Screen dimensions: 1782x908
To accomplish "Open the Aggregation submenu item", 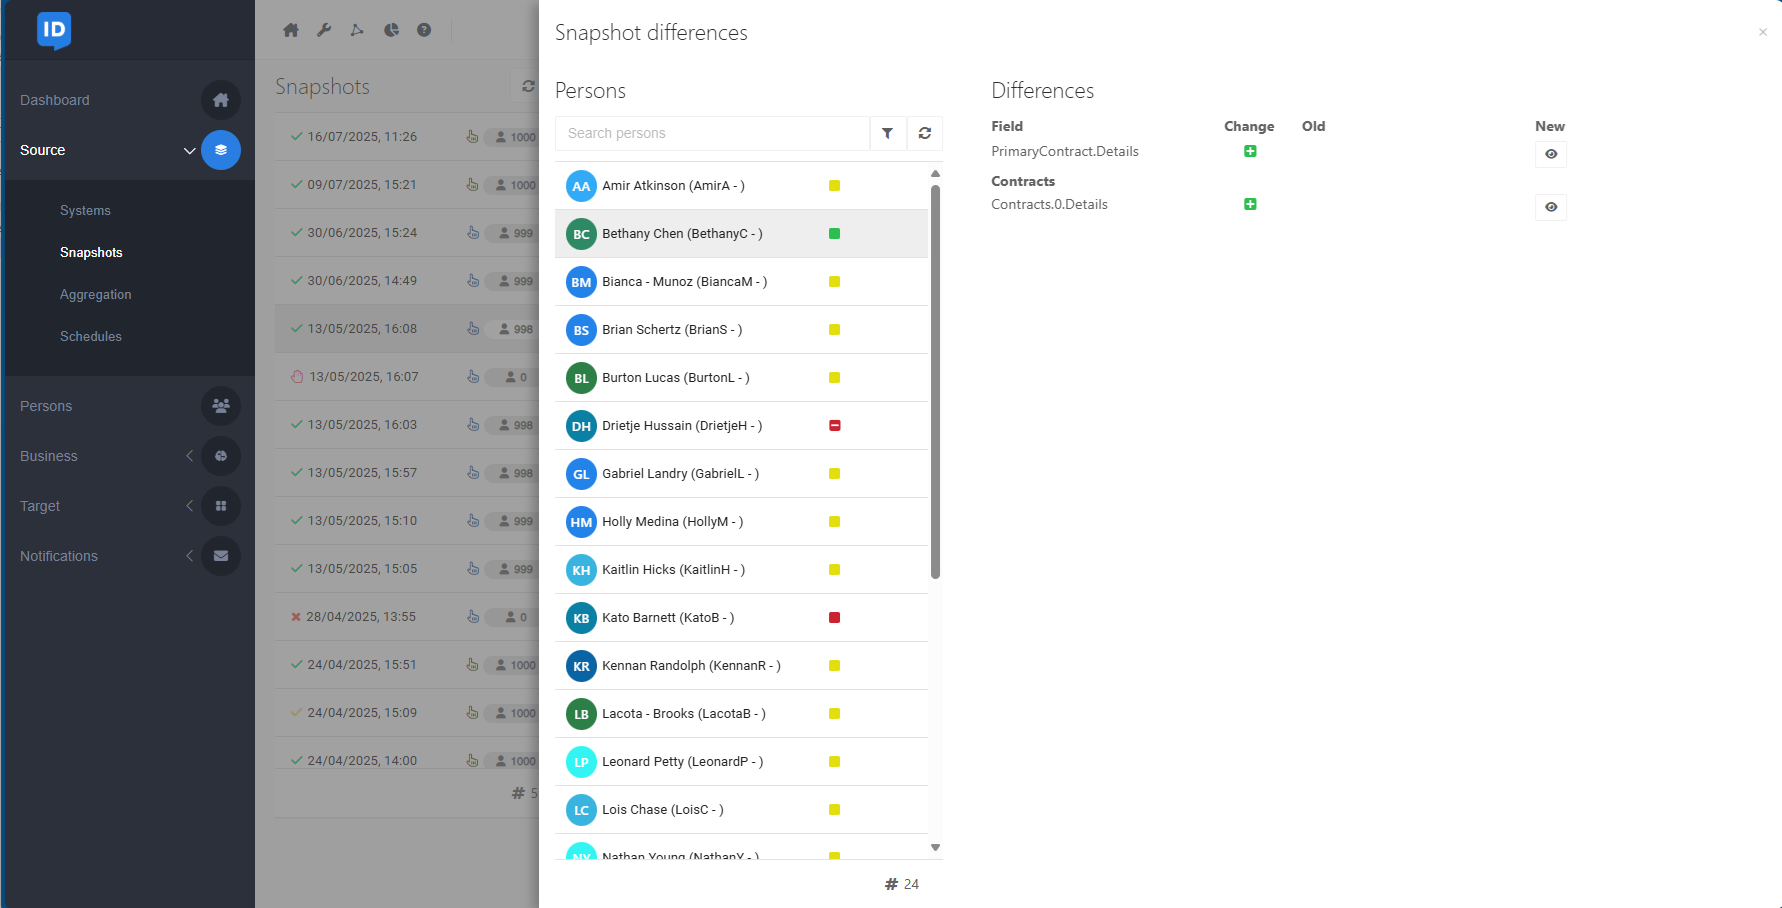I will [96, 295].
